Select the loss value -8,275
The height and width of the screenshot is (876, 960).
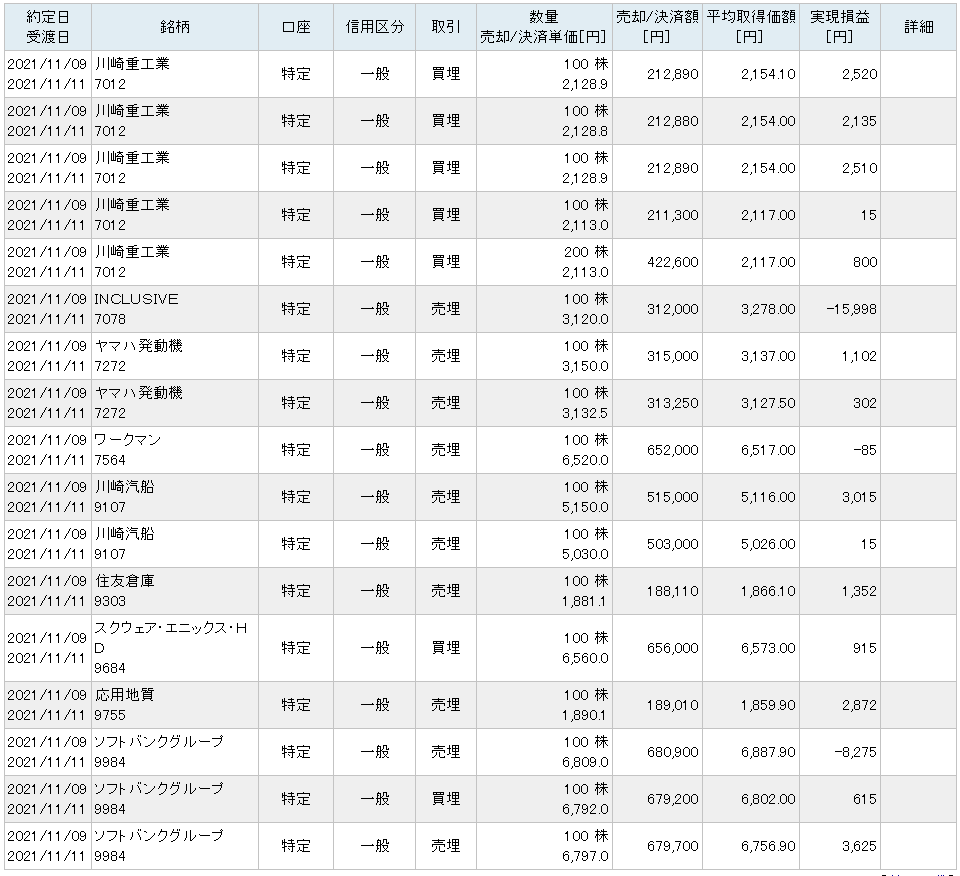[856, 752]
